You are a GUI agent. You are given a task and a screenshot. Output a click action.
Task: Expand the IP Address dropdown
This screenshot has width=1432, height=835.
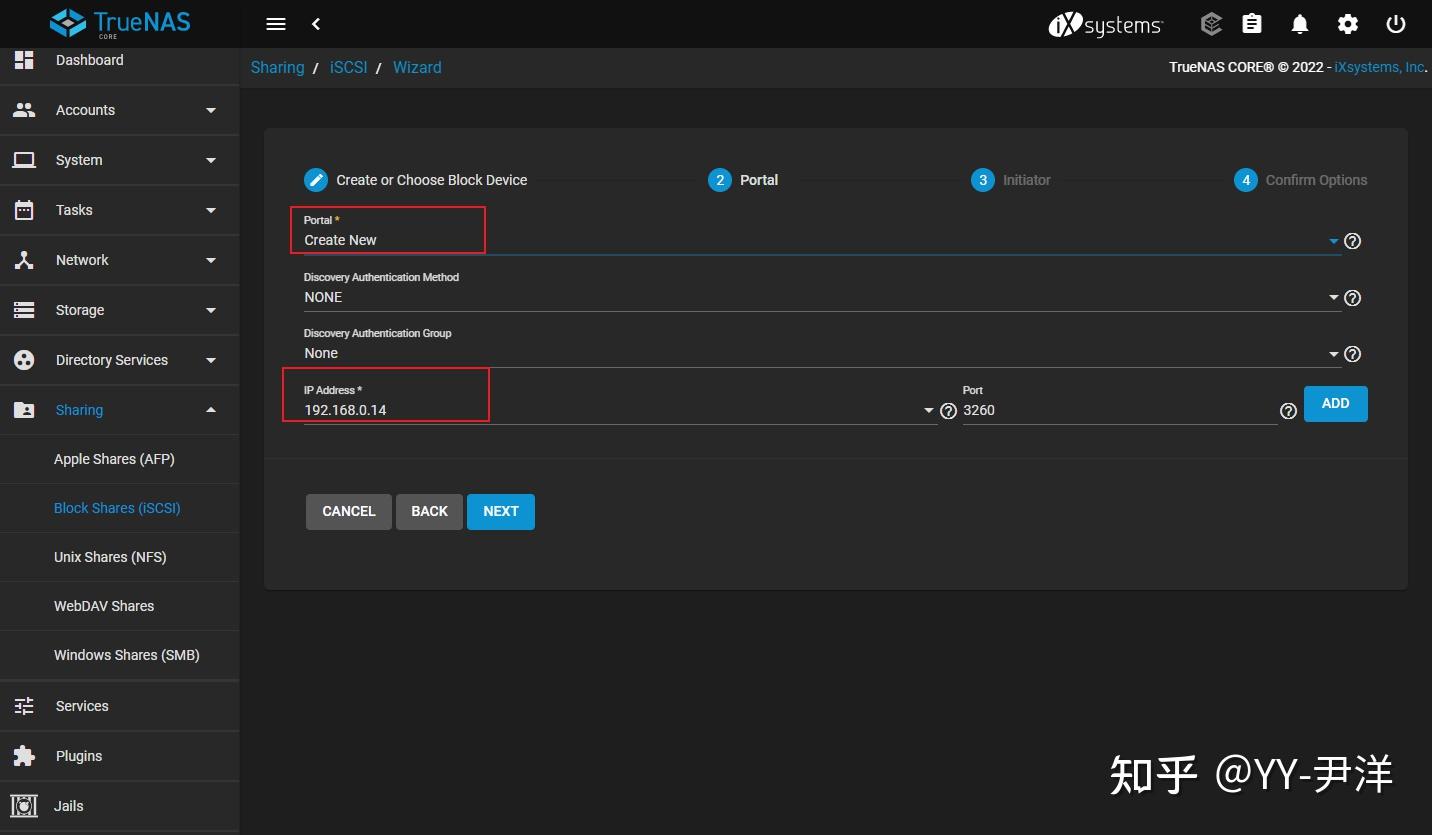927,410
